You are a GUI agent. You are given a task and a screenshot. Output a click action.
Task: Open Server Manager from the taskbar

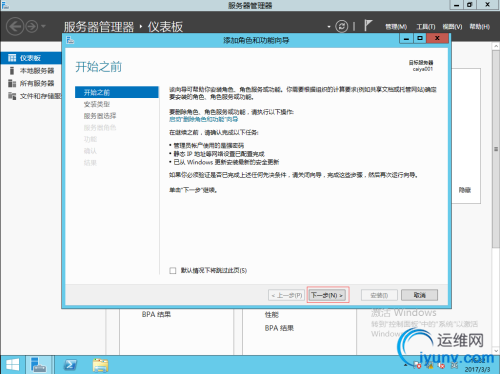tap(39, 365)
